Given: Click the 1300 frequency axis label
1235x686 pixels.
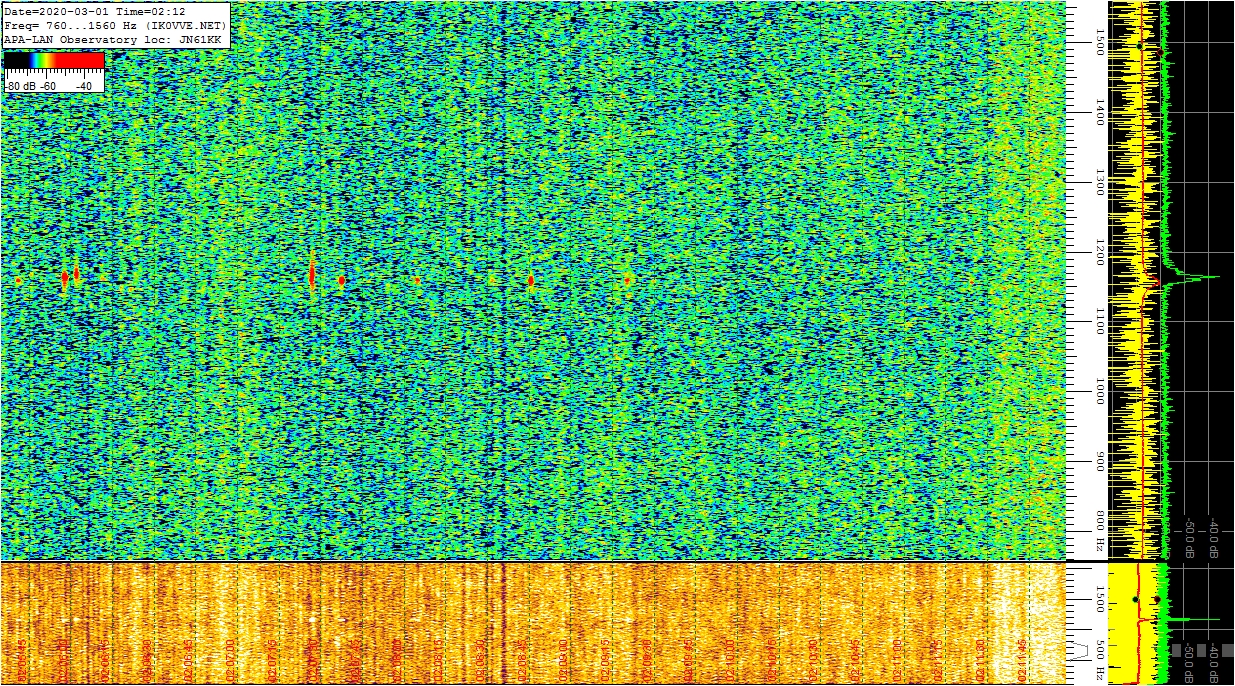Looking at the screenshot, I should pyautogui.click(x=1100, y=182).
